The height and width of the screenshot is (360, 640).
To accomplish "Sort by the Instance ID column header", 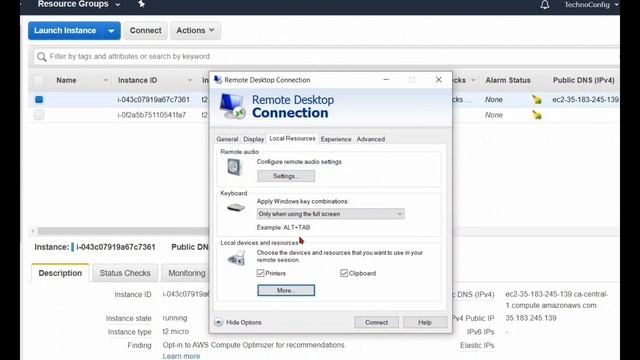I will click(x=138, y=80).
